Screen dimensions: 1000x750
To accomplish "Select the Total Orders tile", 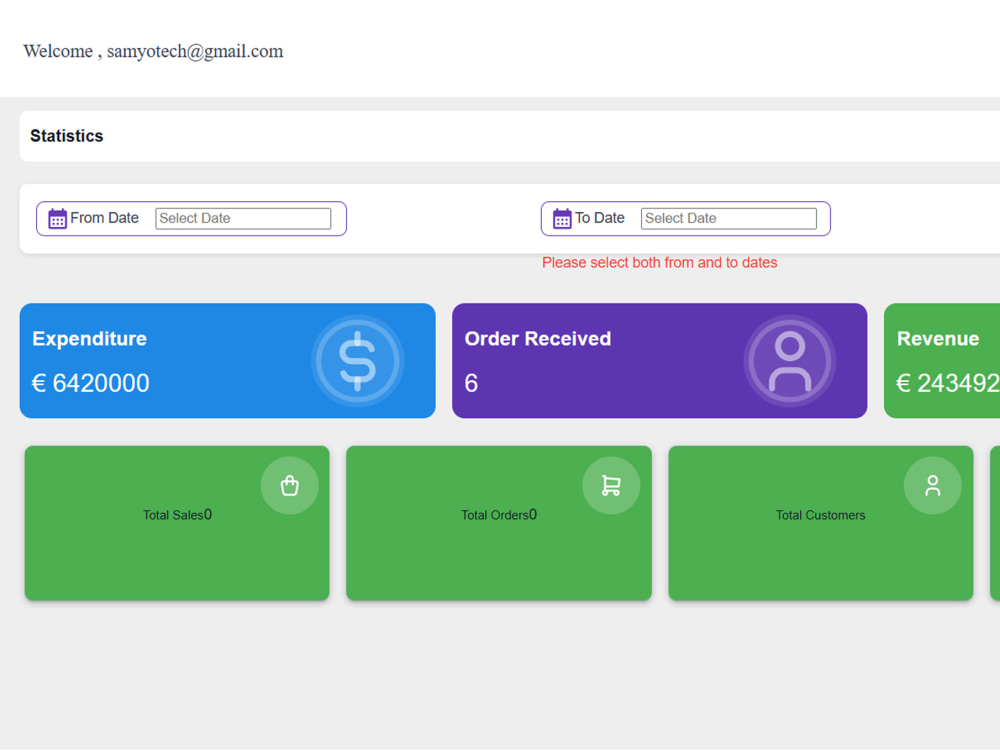I will pos(499,523).
